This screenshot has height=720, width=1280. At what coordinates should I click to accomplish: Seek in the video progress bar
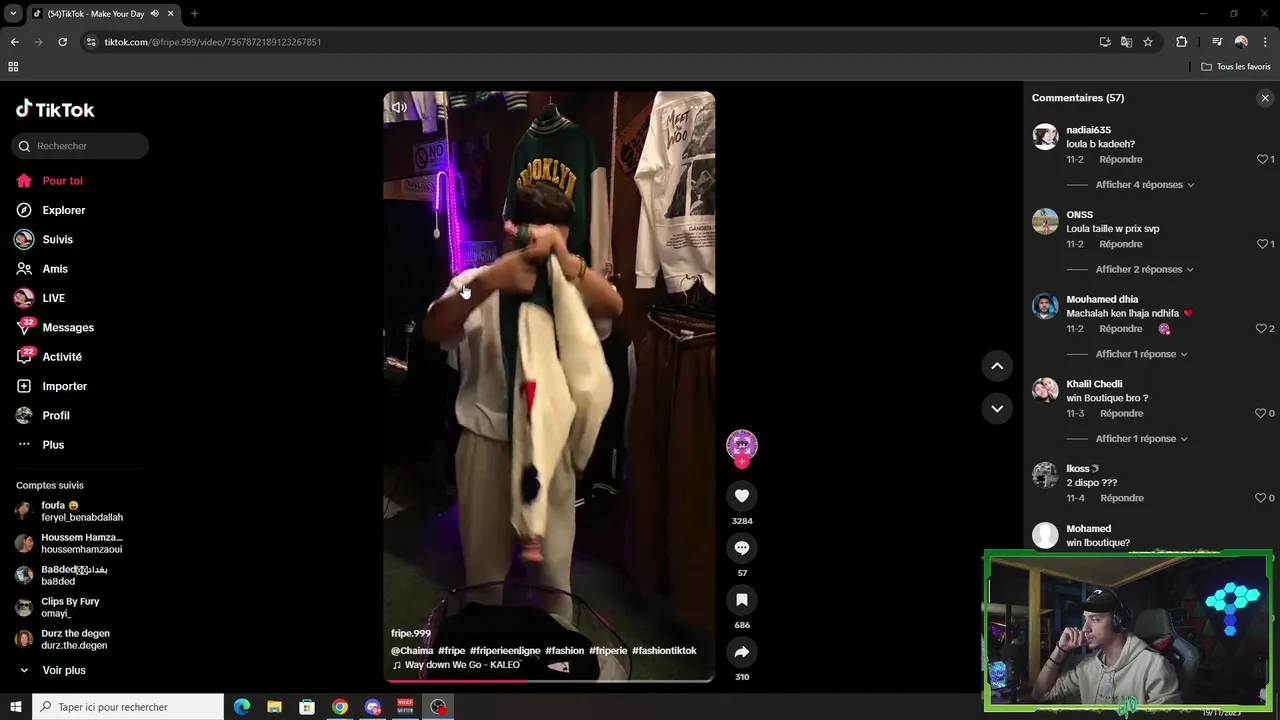(x=549, y=681)
